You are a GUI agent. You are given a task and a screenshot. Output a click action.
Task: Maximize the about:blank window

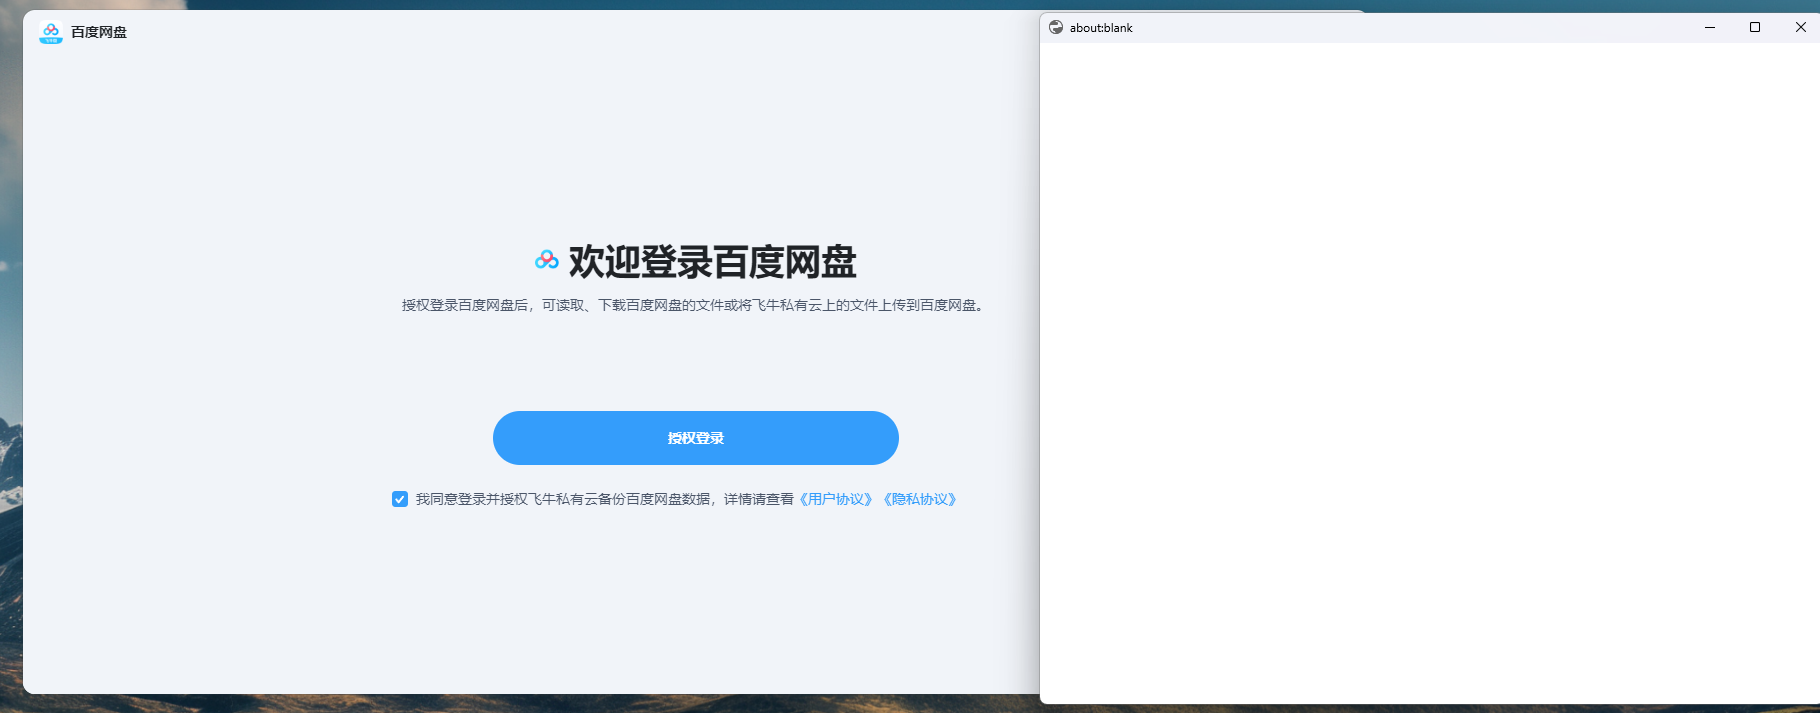tap(1755, 27)
